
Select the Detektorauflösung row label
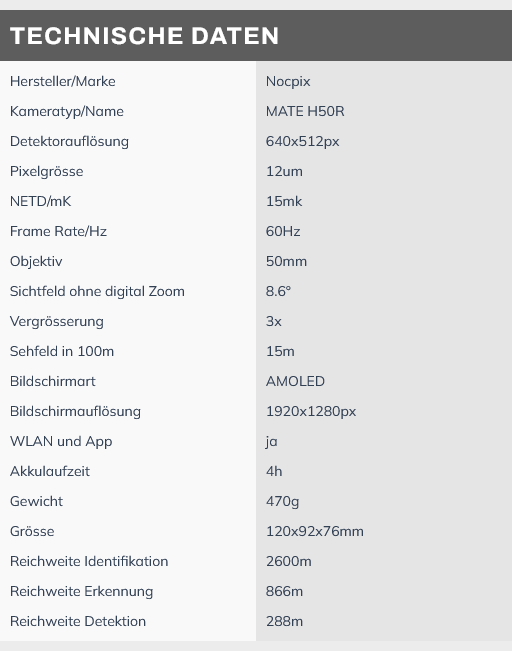tap(69, 142)
